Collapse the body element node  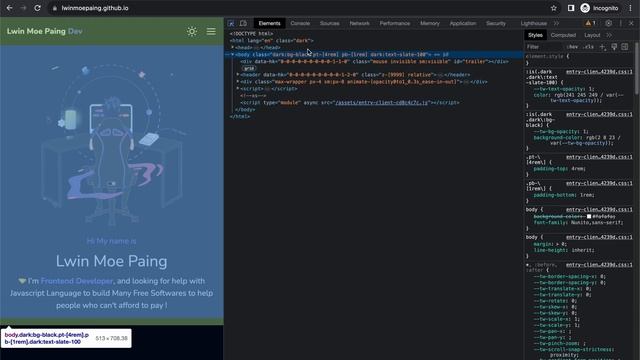232,54
